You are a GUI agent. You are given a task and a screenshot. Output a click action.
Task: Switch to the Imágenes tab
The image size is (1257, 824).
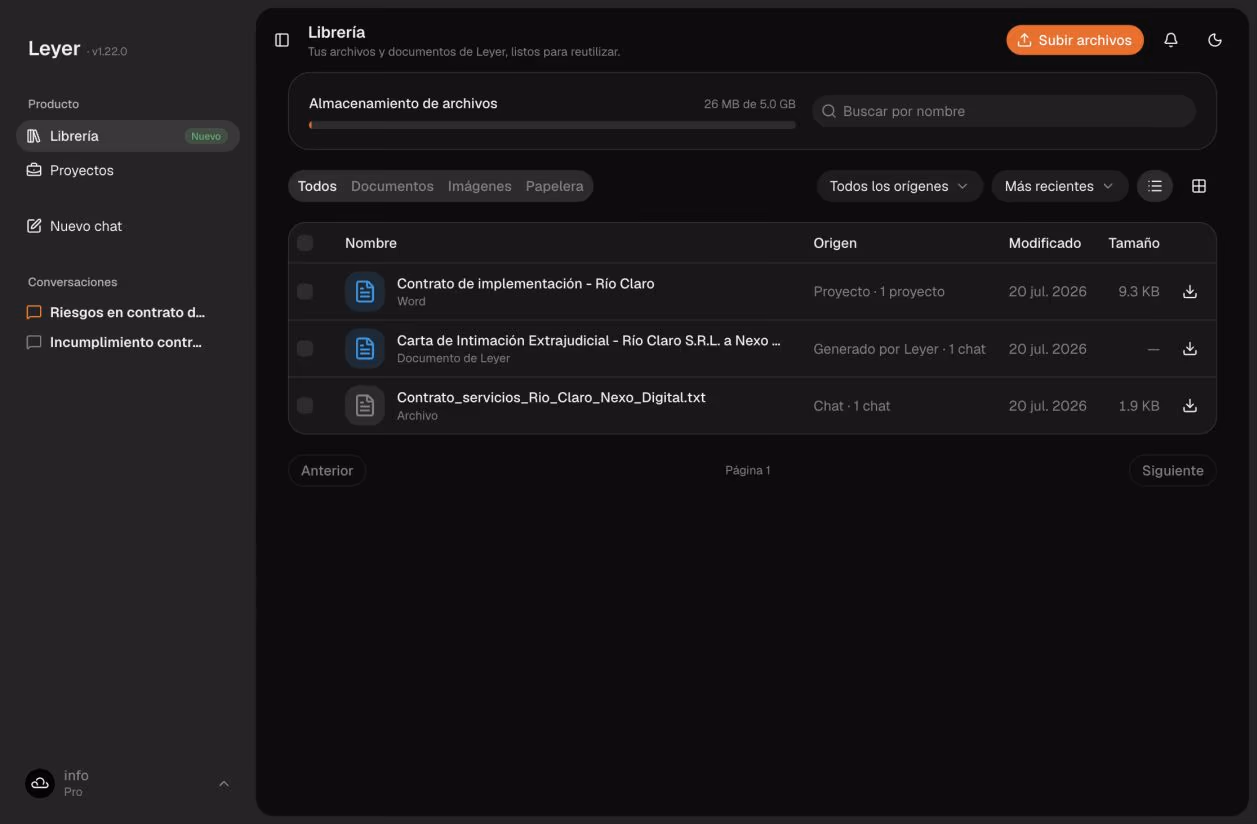tap(479, 186)
